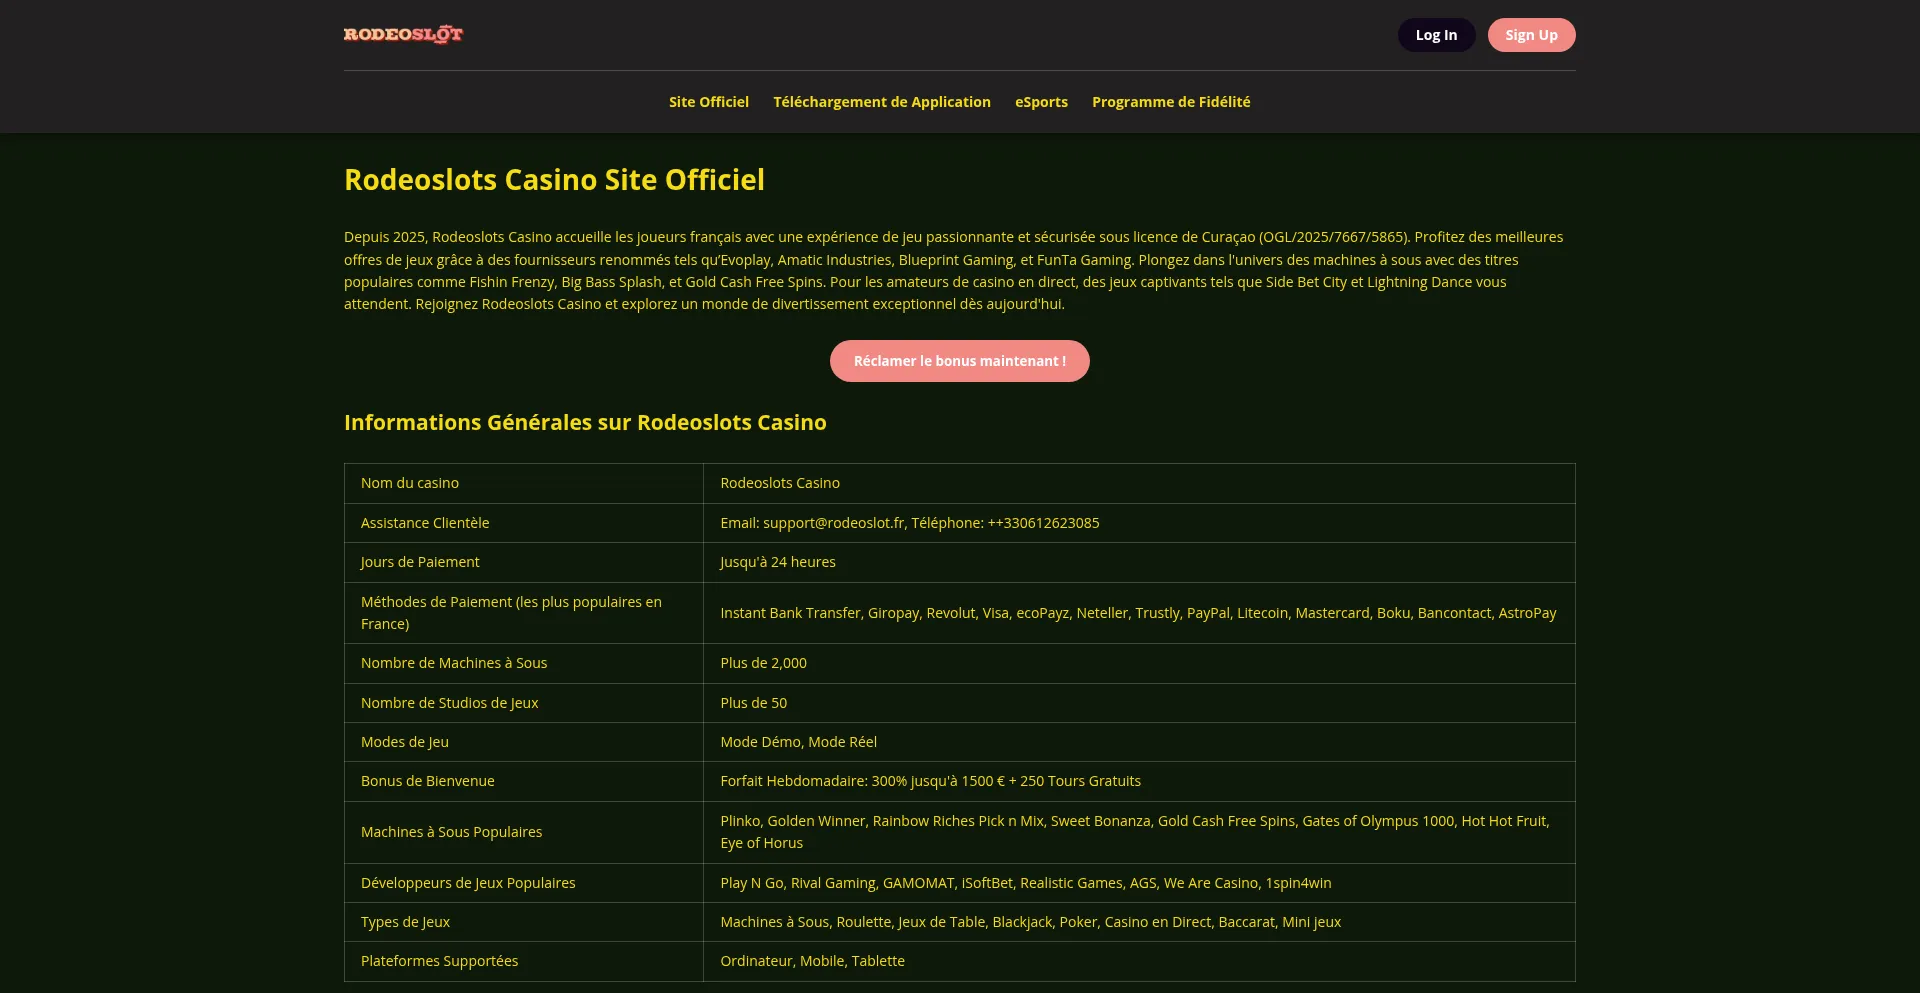
Task: Select Machines à Sous Populaires label
Action: tap(524, 832)
